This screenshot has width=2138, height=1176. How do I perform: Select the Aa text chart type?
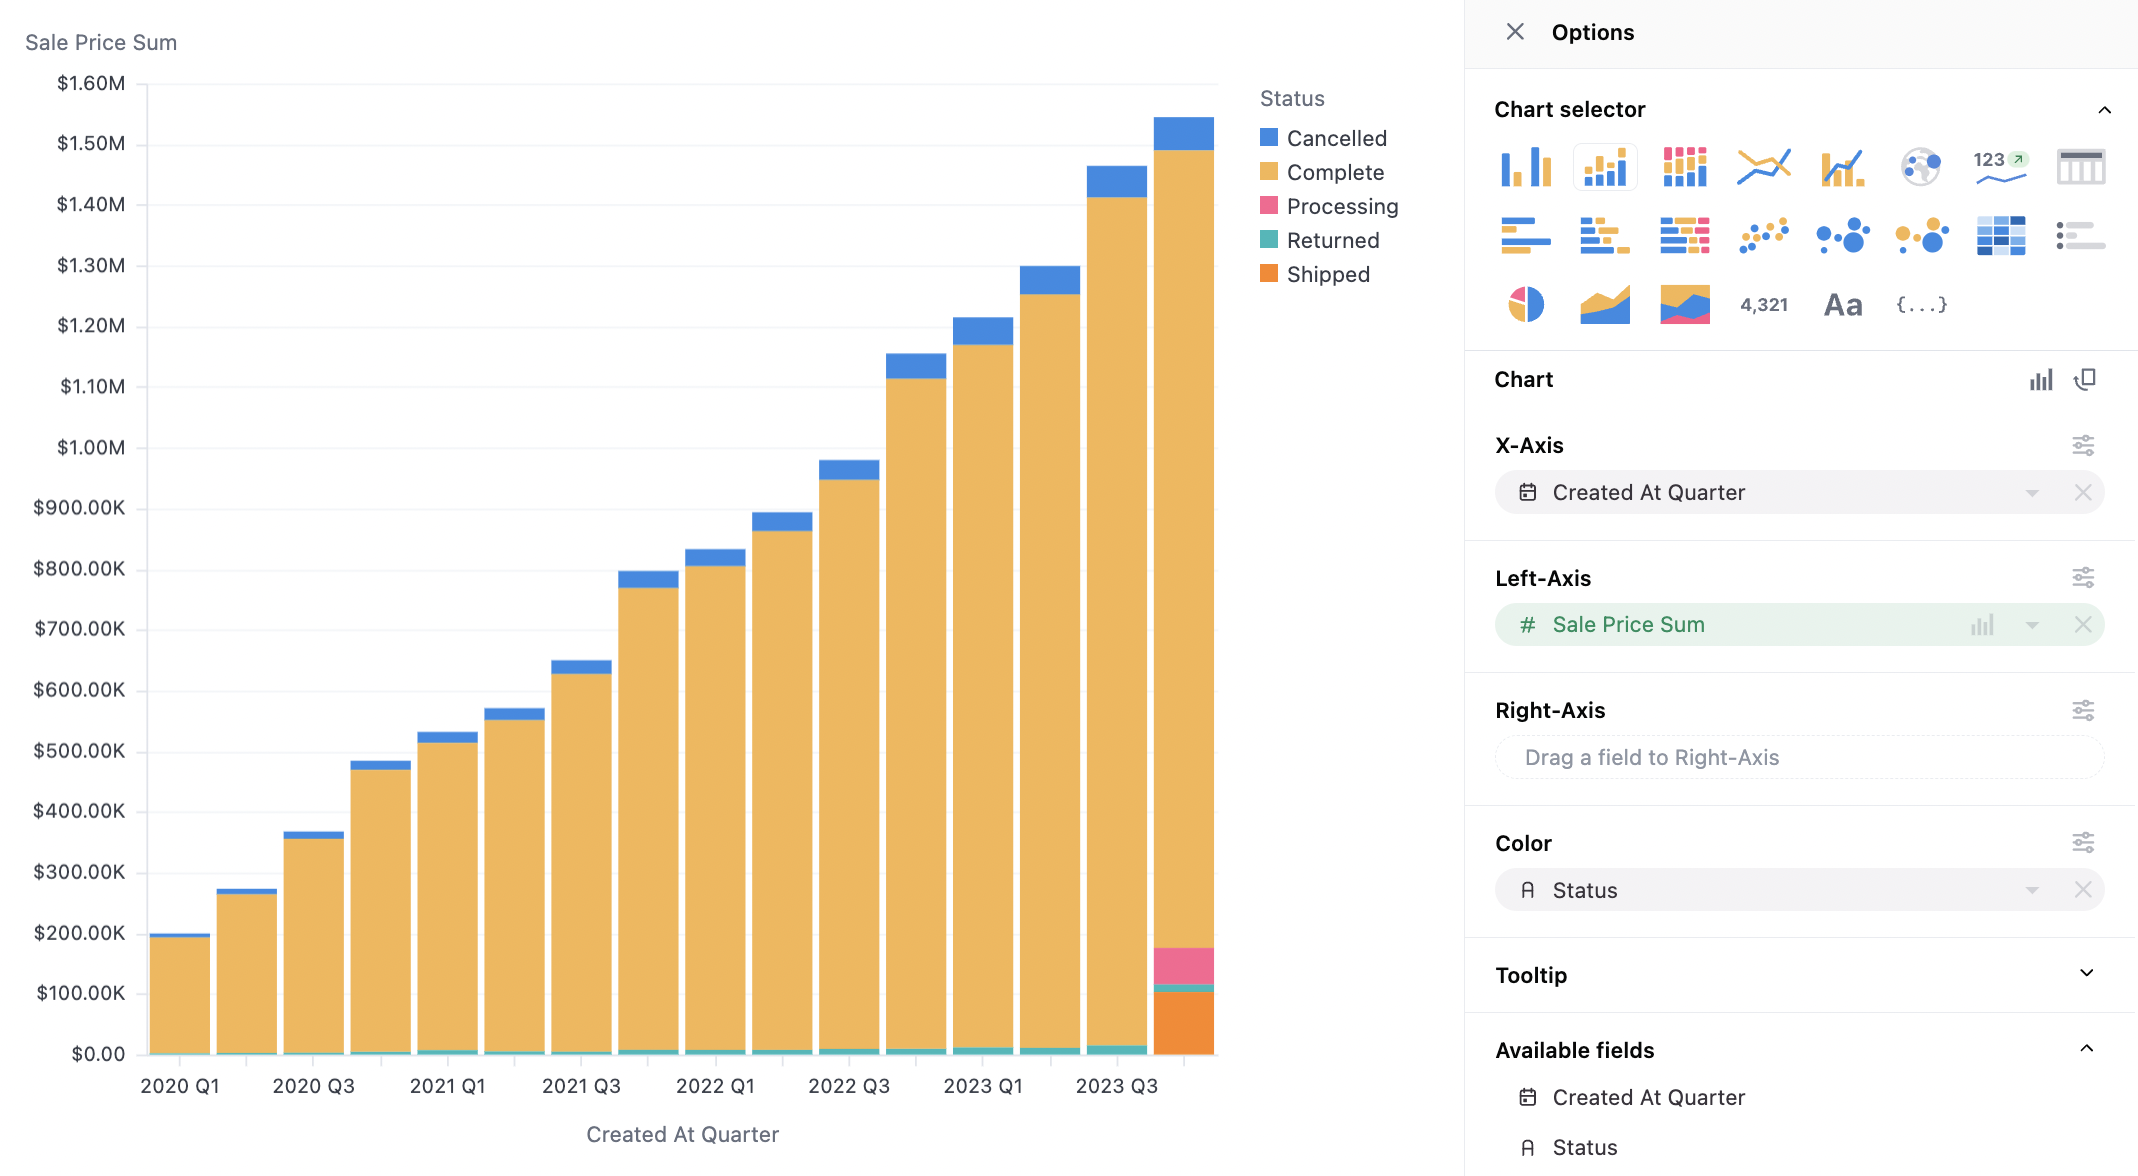pyautogui.click(x=1842, y=304)
